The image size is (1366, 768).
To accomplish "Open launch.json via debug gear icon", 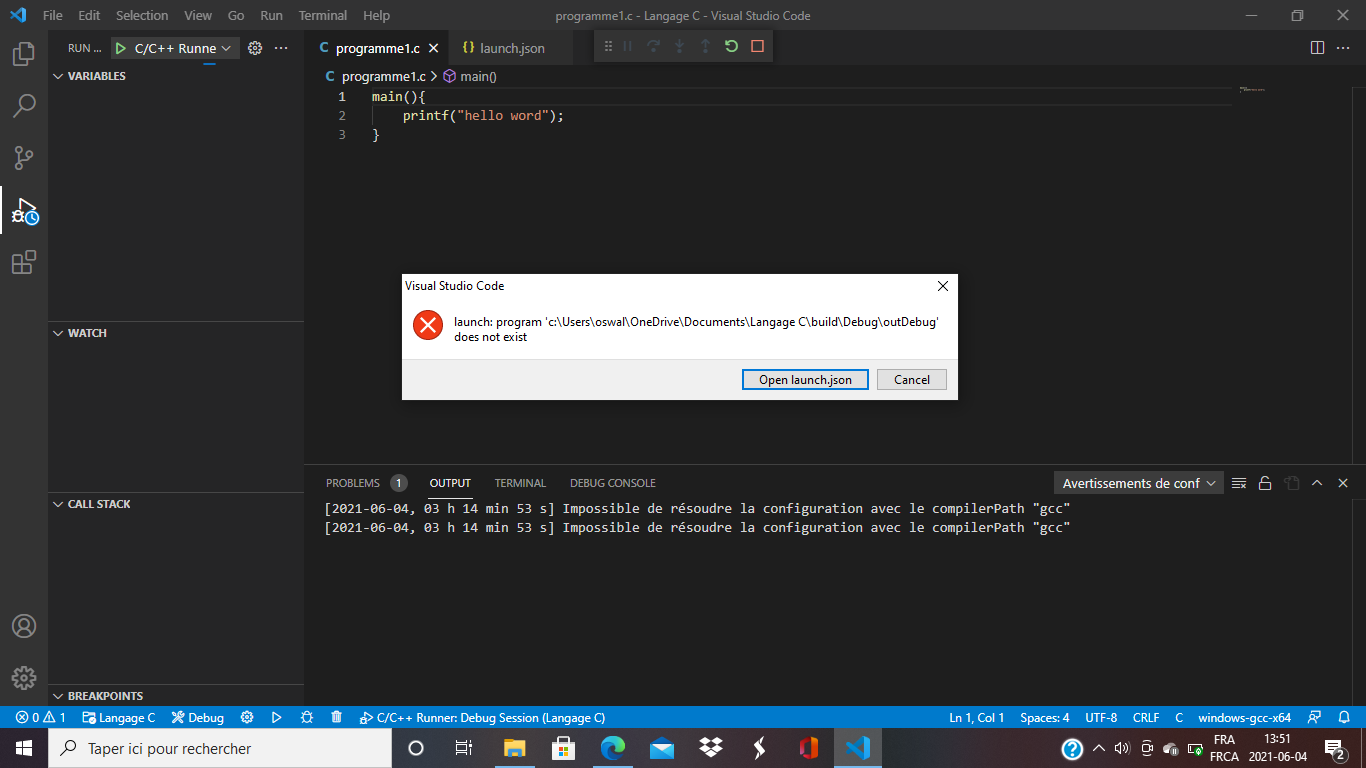I will point(255,48).
